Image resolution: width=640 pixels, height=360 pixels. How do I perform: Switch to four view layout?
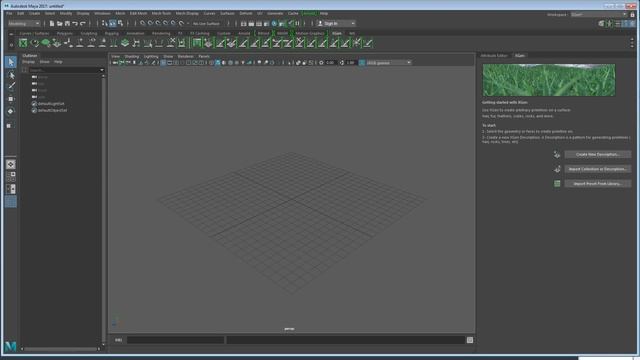click(x=11, y=176)
